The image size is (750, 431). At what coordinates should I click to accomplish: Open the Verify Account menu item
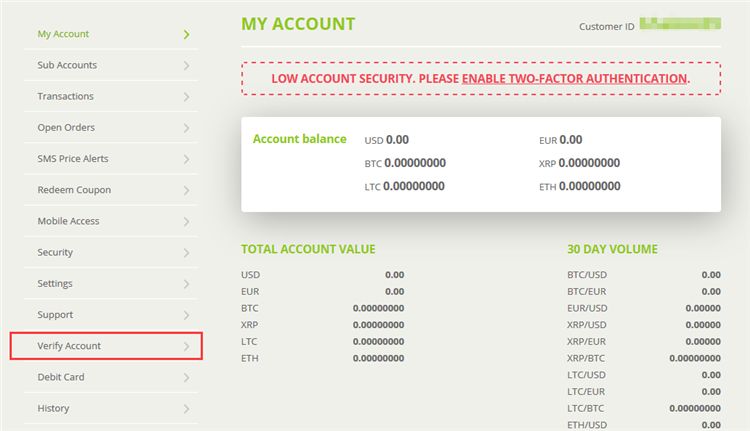click(x=69, y=346)
